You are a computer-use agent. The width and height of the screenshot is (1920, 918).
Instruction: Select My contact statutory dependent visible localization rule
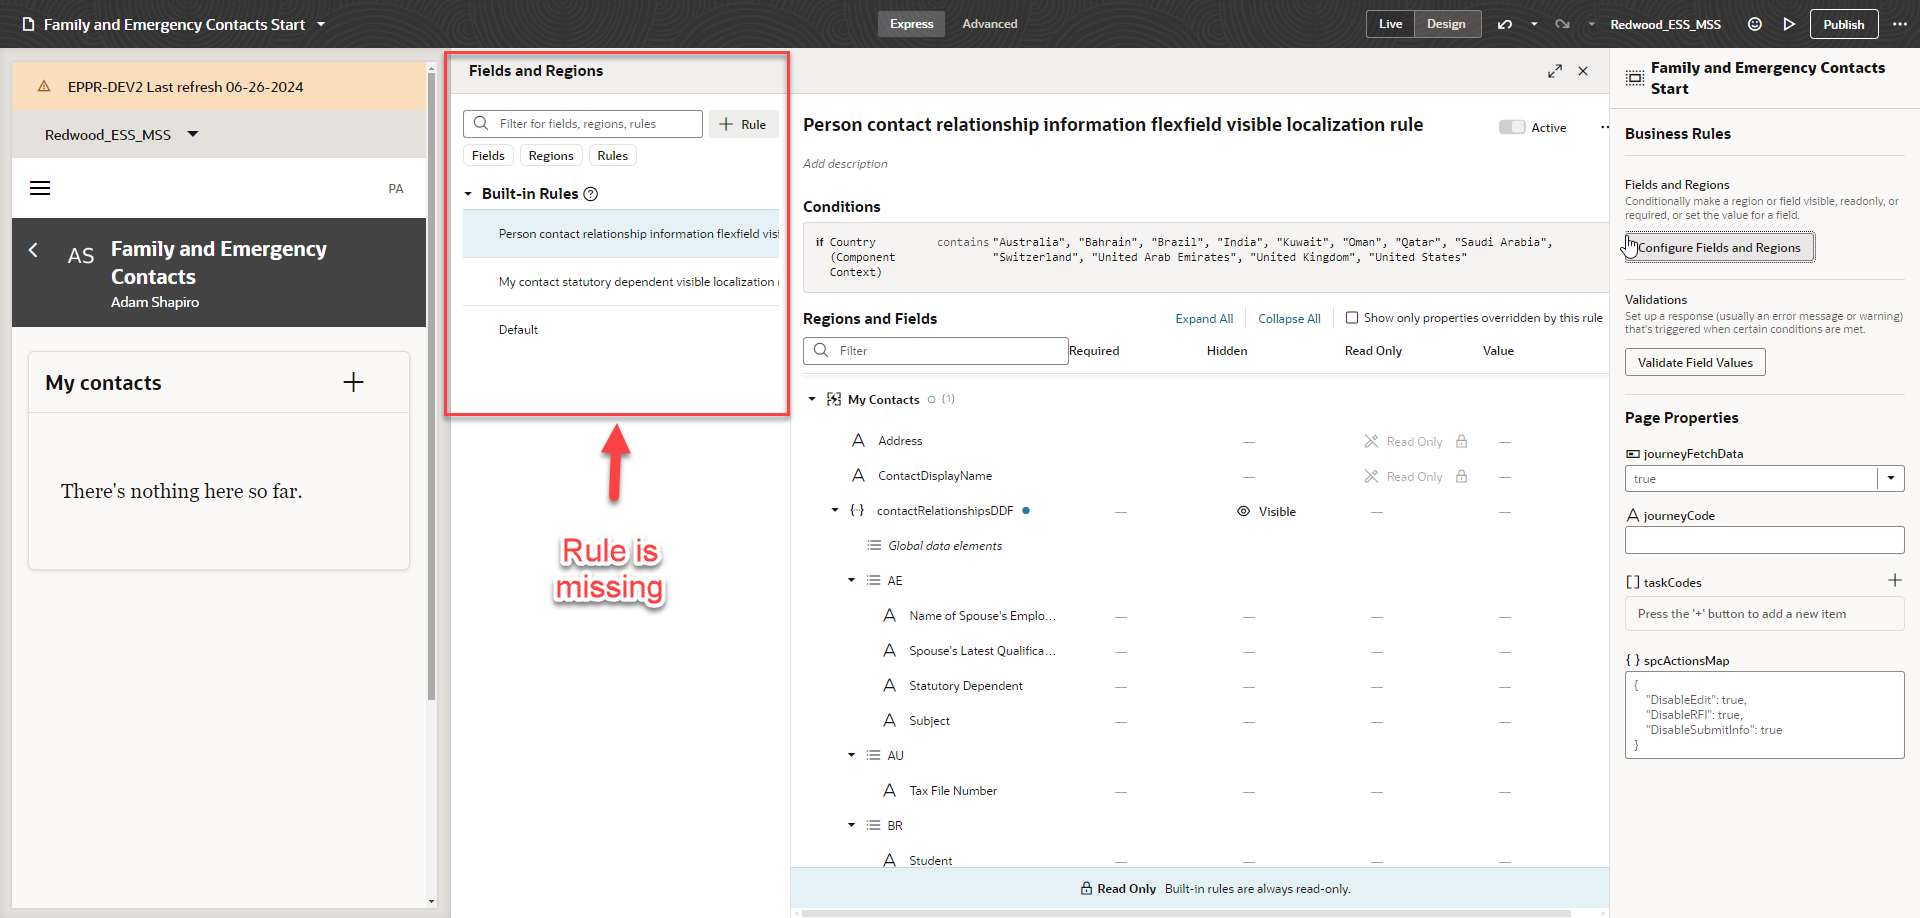point(621,282)
